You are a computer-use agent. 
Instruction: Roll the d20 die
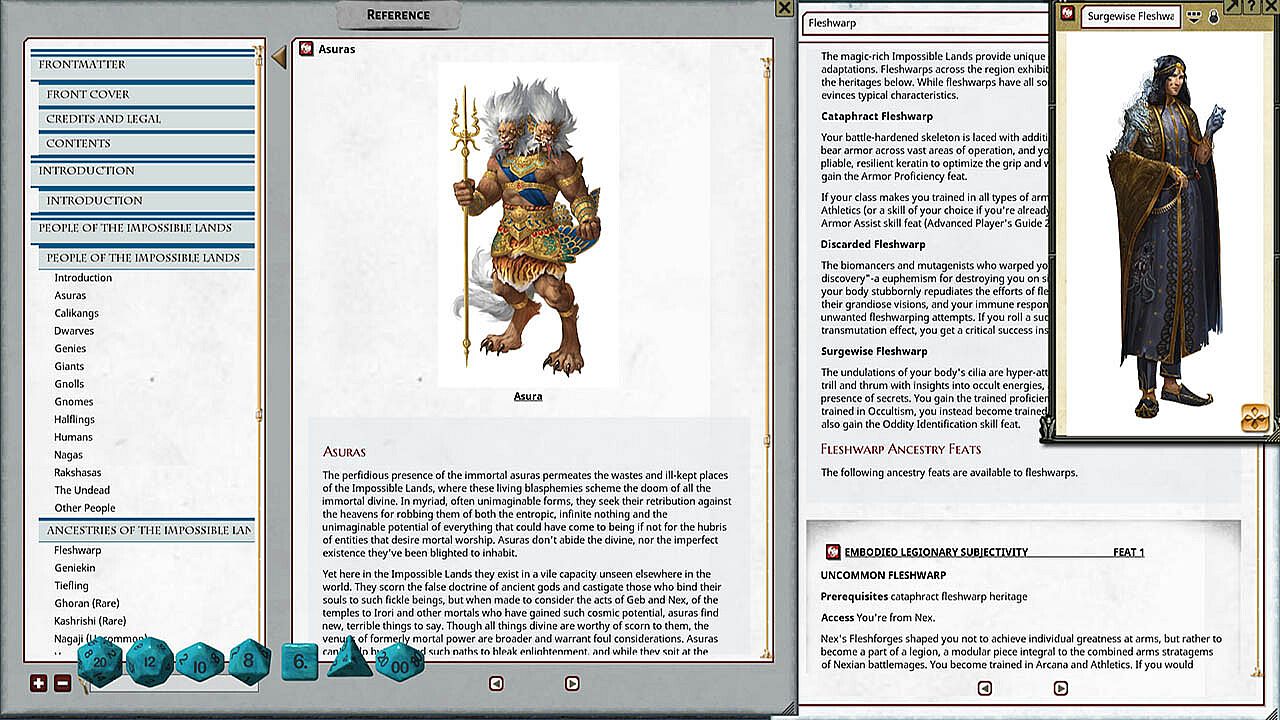click(x=99, y=662)
